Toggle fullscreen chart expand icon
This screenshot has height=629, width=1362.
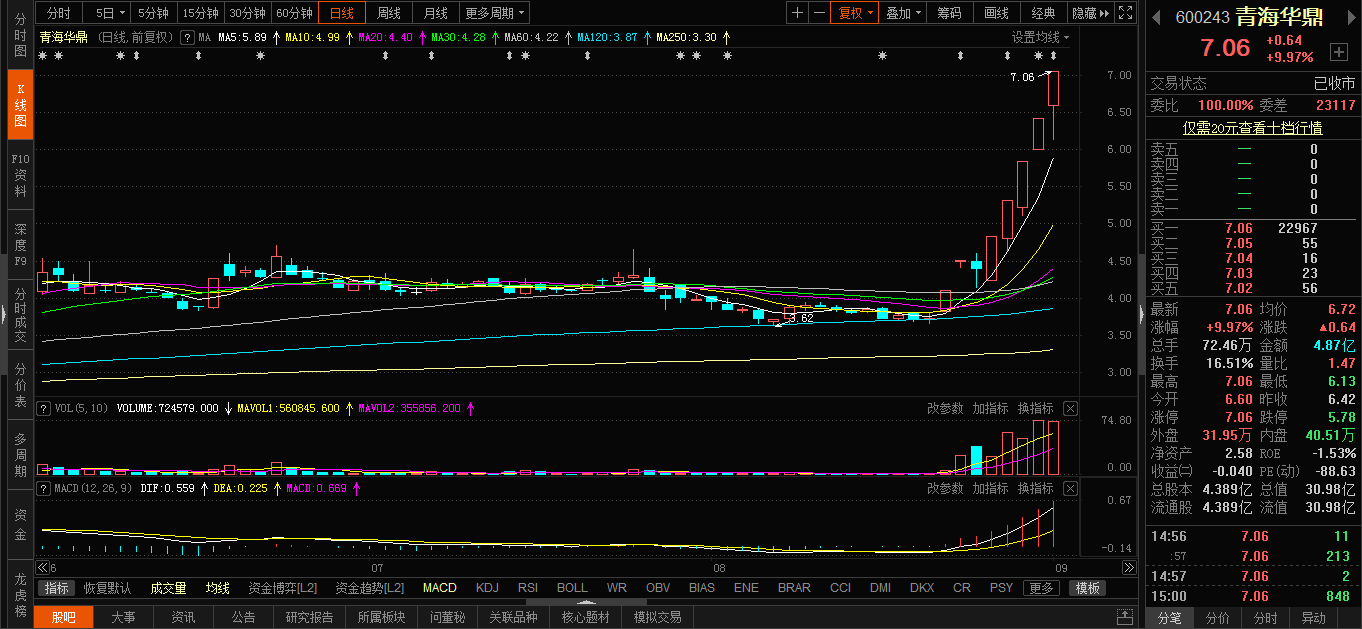[1125, 13]
